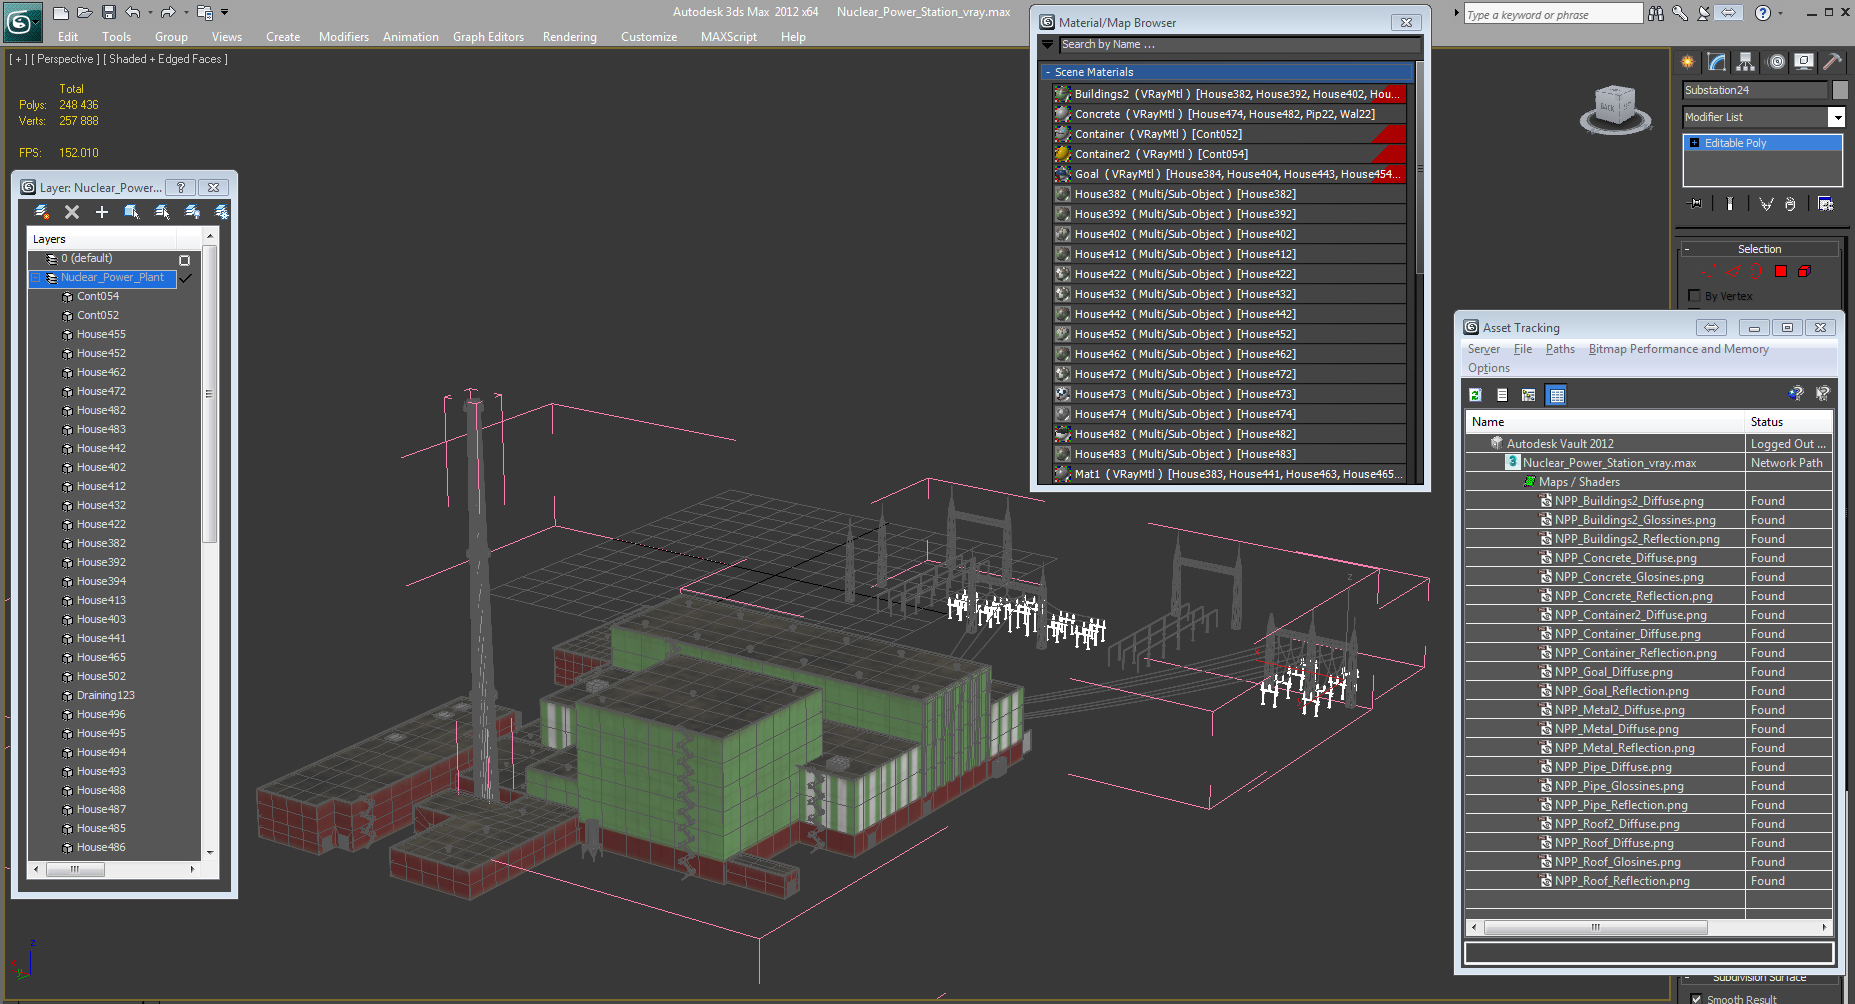This screenshot has width=1855, height=1004.
Task: Click Highlight Selected Objects' Layers icon
Action: (x=162, y=212)
